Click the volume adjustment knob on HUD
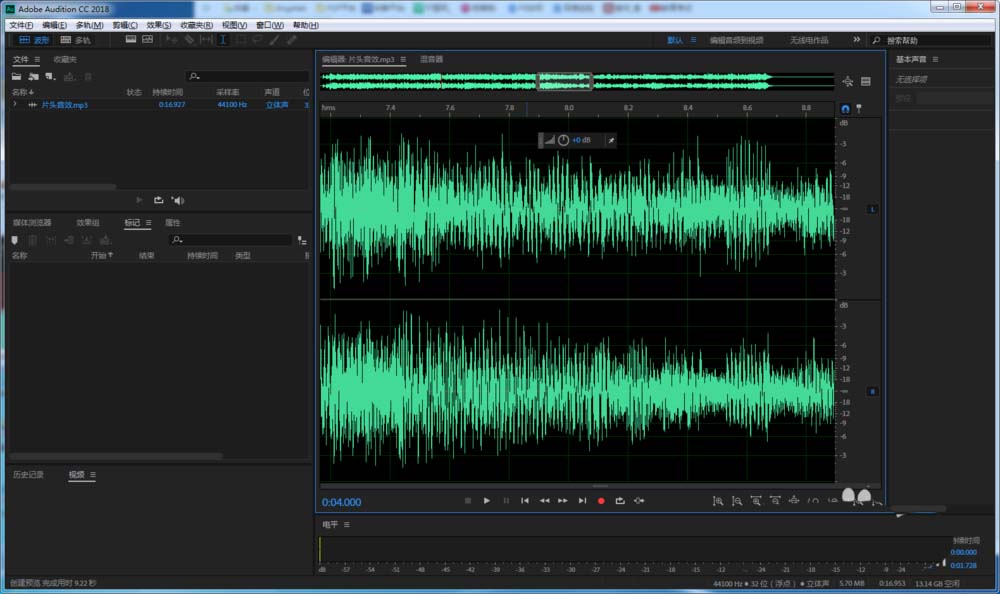This screenshot has width=1000, height=594. (563, 140)
